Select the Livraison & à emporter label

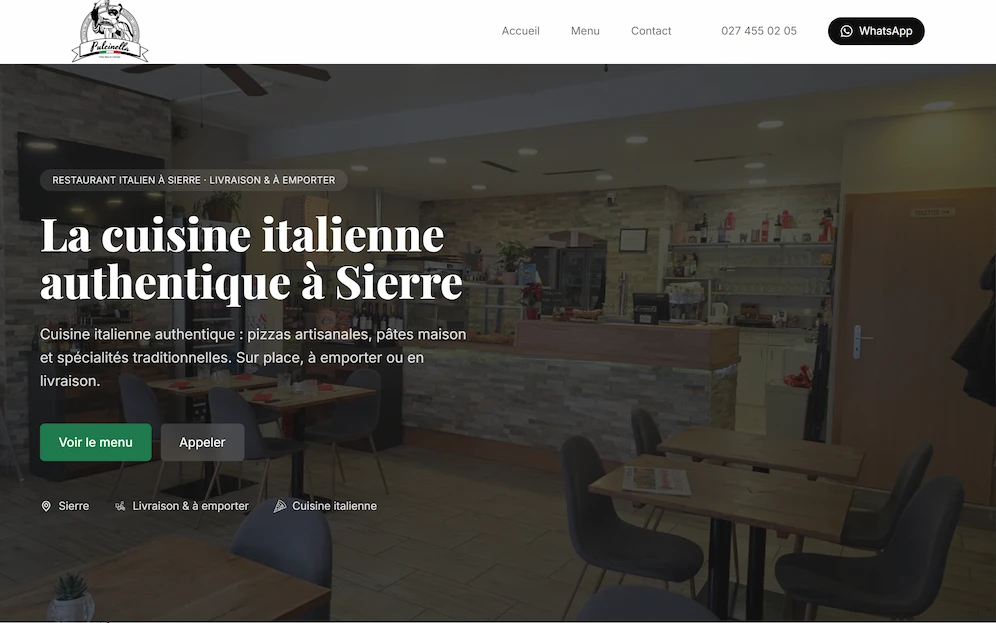coord(191,506)
